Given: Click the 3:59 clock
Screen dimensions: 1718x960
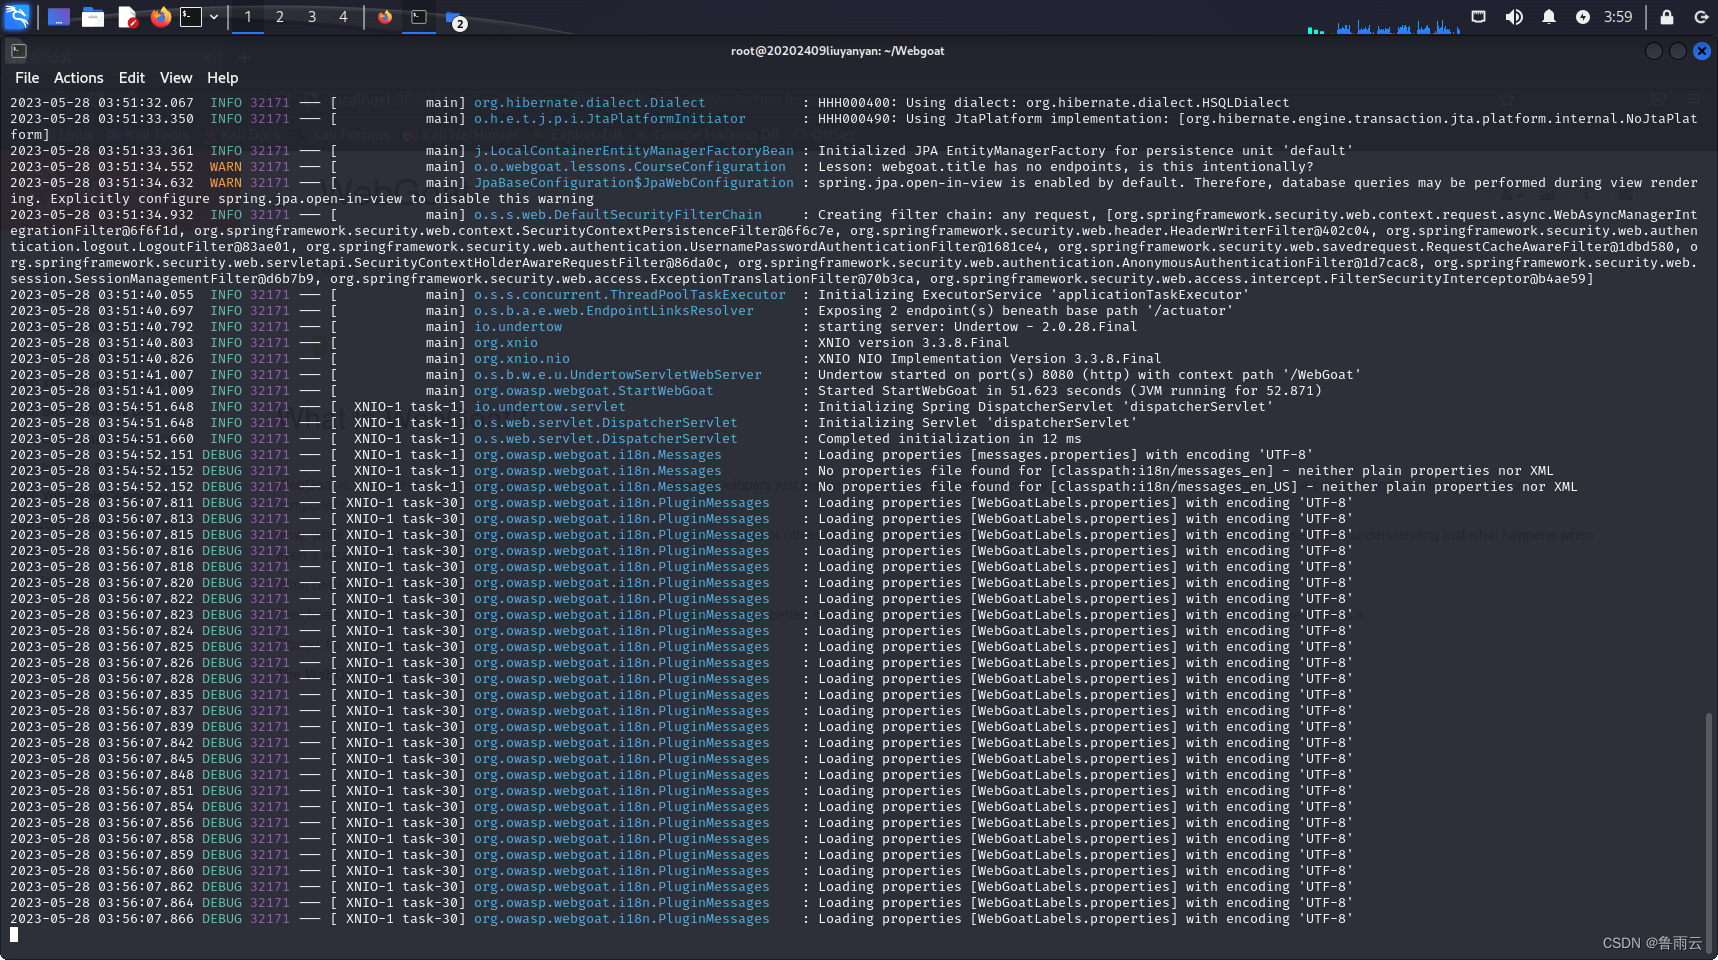Looking at the screenshot, I should coord(1618,17).
